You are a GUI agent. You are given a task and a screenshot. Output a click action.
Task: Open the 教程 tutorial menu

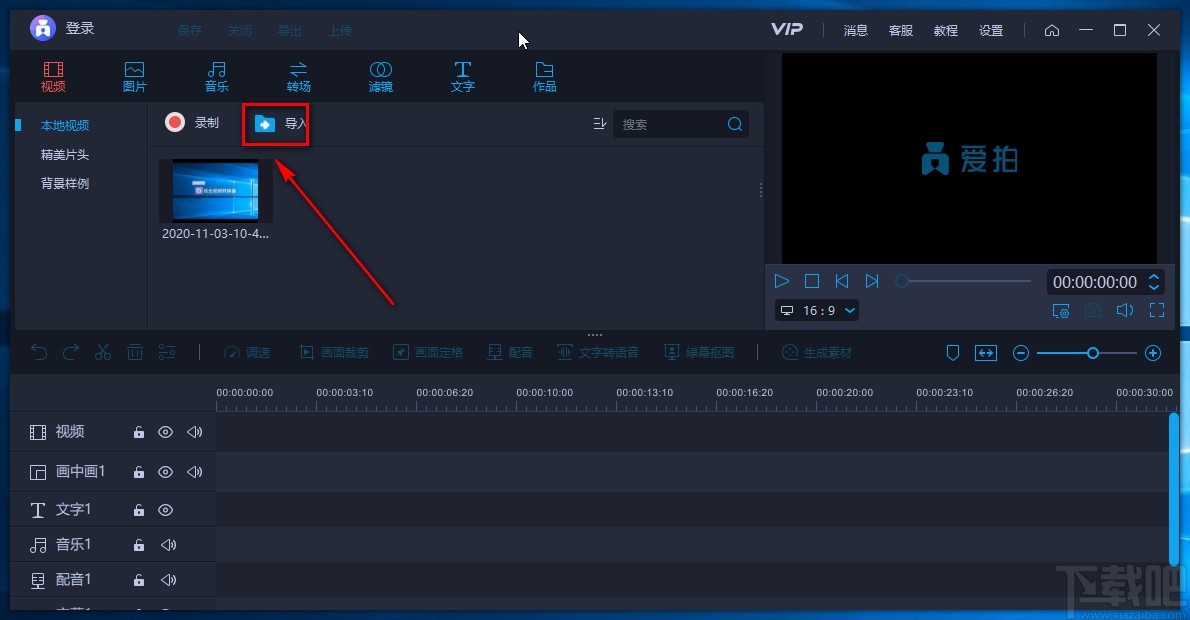pyautogui.click(x=946, y=30)
